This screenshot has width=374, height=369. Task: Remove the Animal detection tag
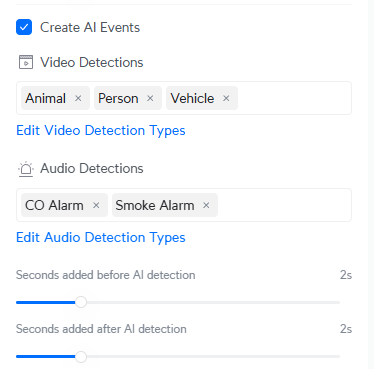pyautogui.click(x=78, y=98)
